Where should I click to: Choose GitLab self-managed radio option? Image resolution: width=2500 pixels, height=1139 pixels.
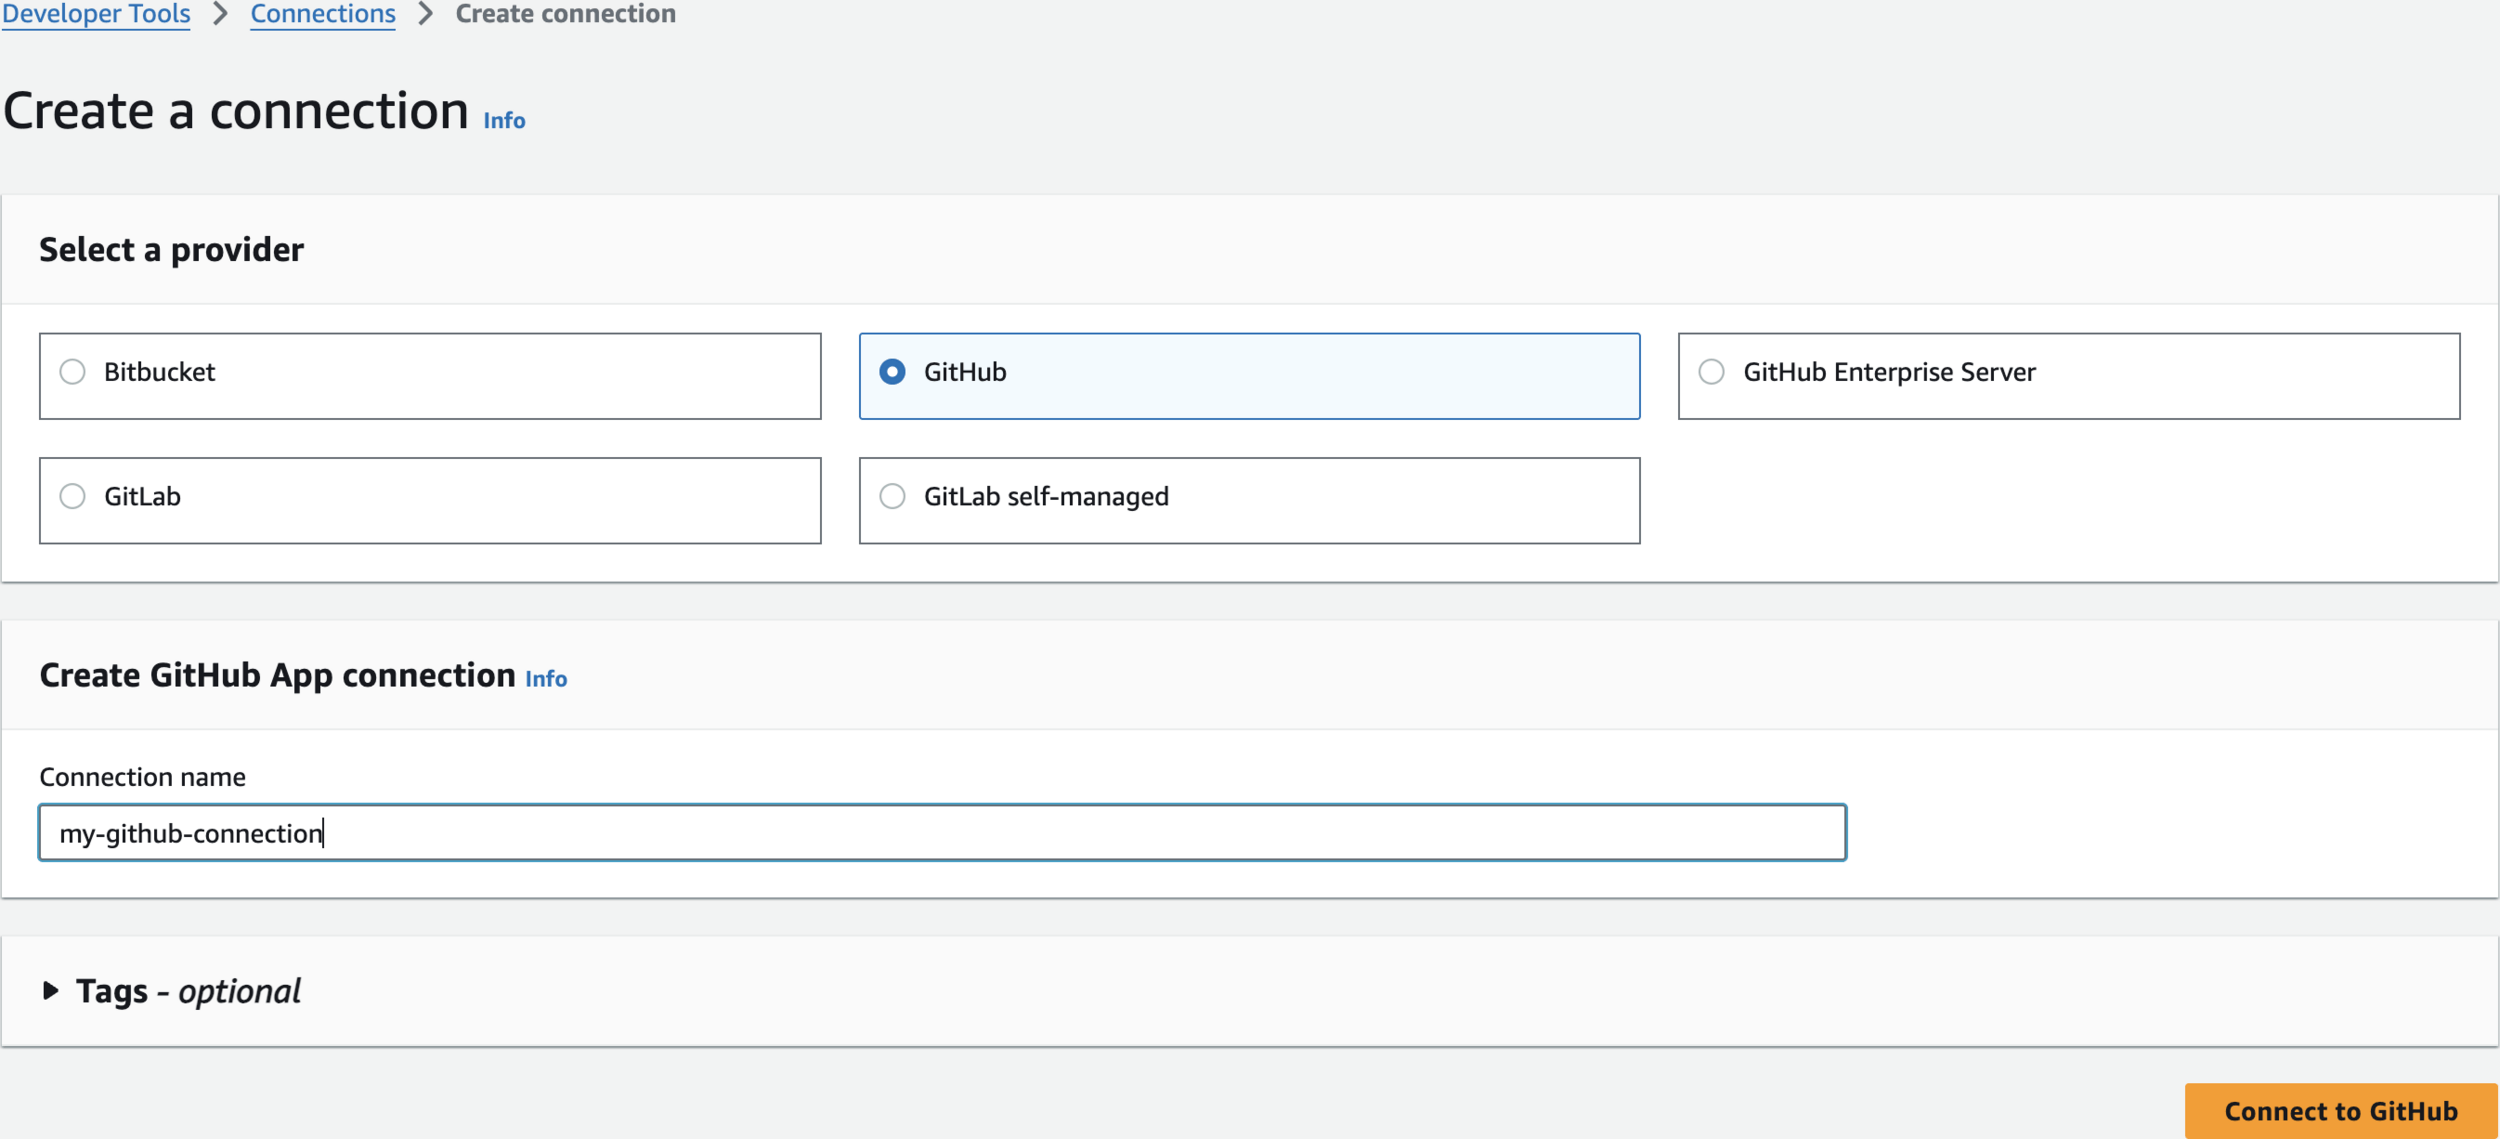click(x=892, y=496)
